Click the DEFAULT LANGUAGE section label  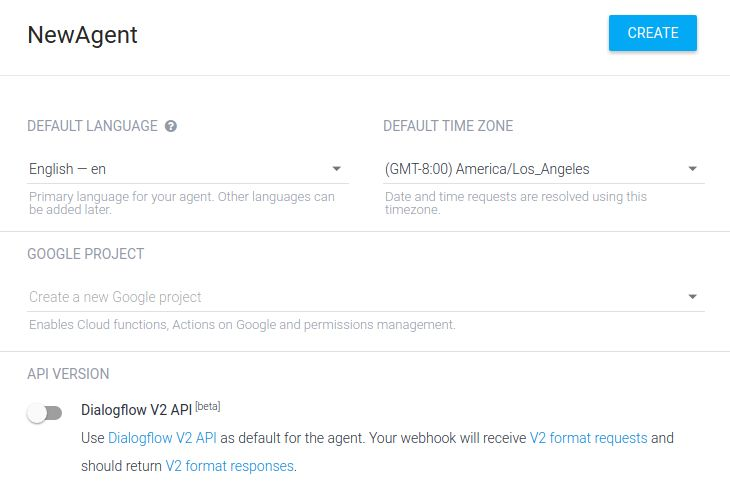click(x=92, y=126)
